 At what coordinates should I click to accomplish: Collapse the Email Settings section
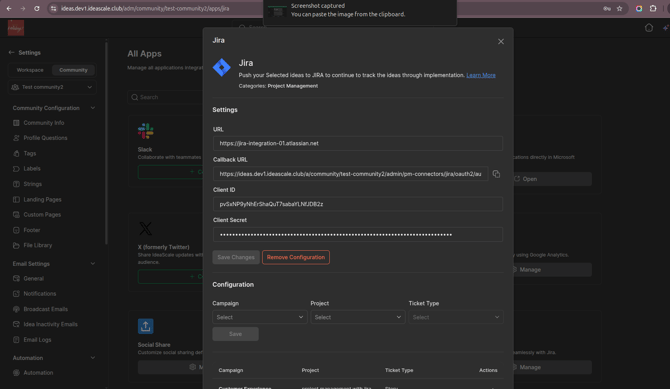[x=93, y=264]
